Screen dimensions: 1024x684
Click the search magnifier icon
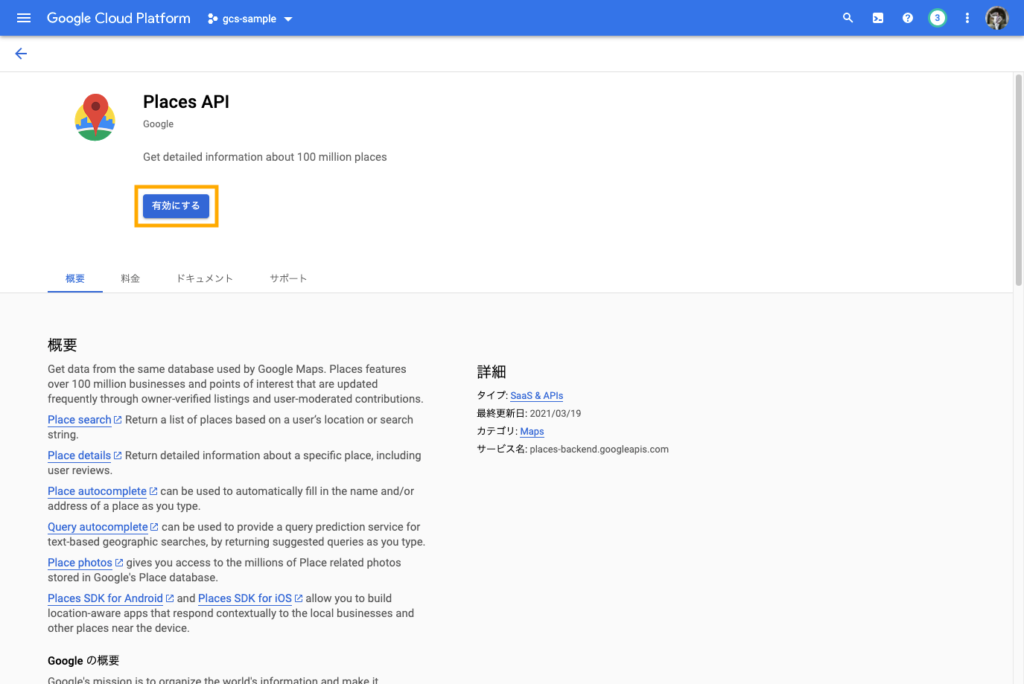pos(848,18)
